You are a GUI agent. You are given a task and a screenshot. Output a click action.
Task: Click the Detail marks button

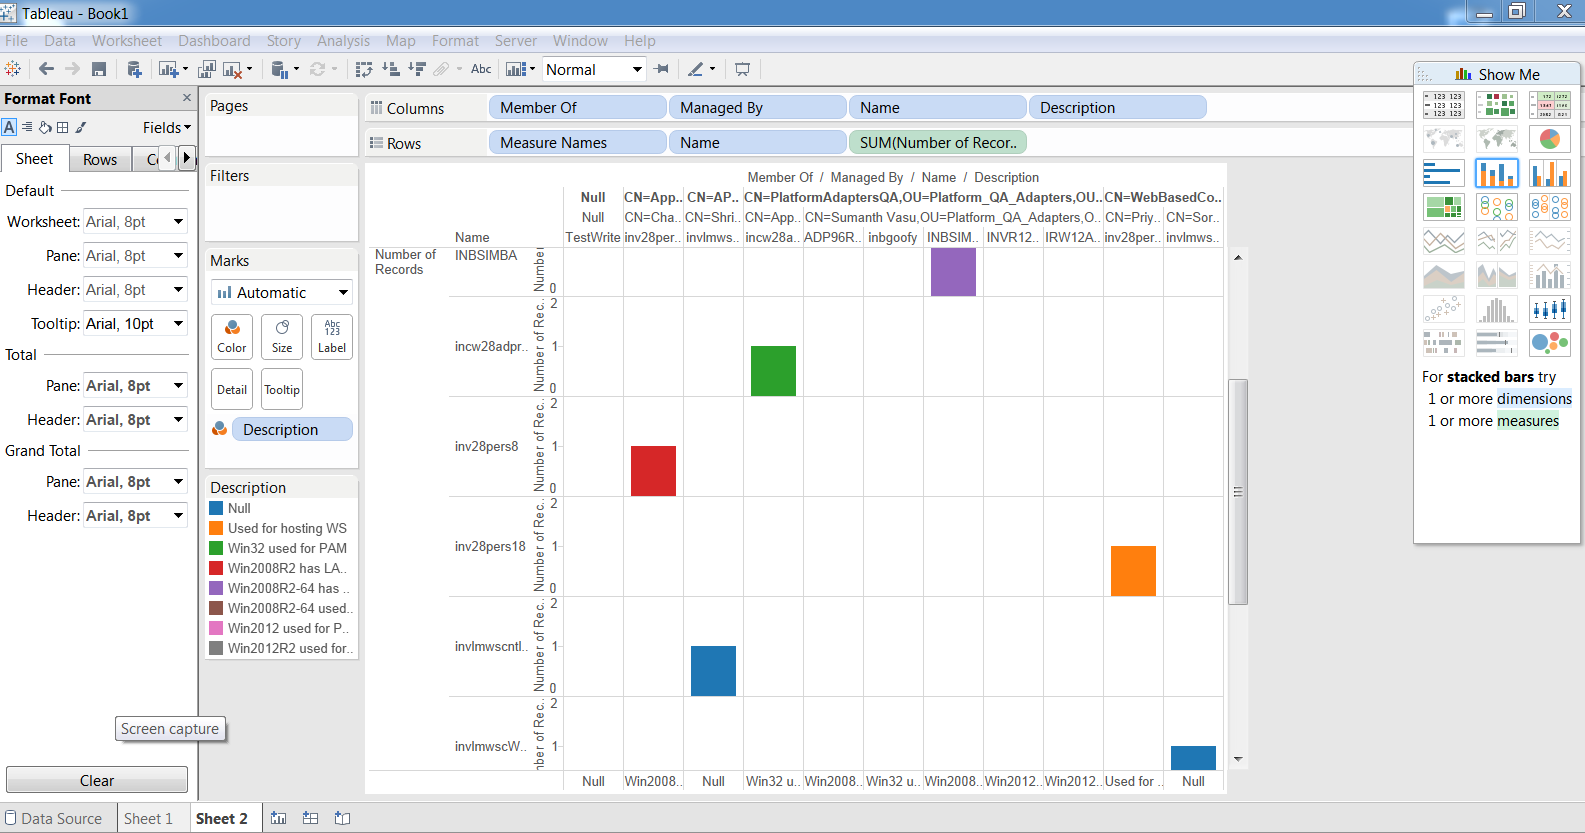(232, 390)
